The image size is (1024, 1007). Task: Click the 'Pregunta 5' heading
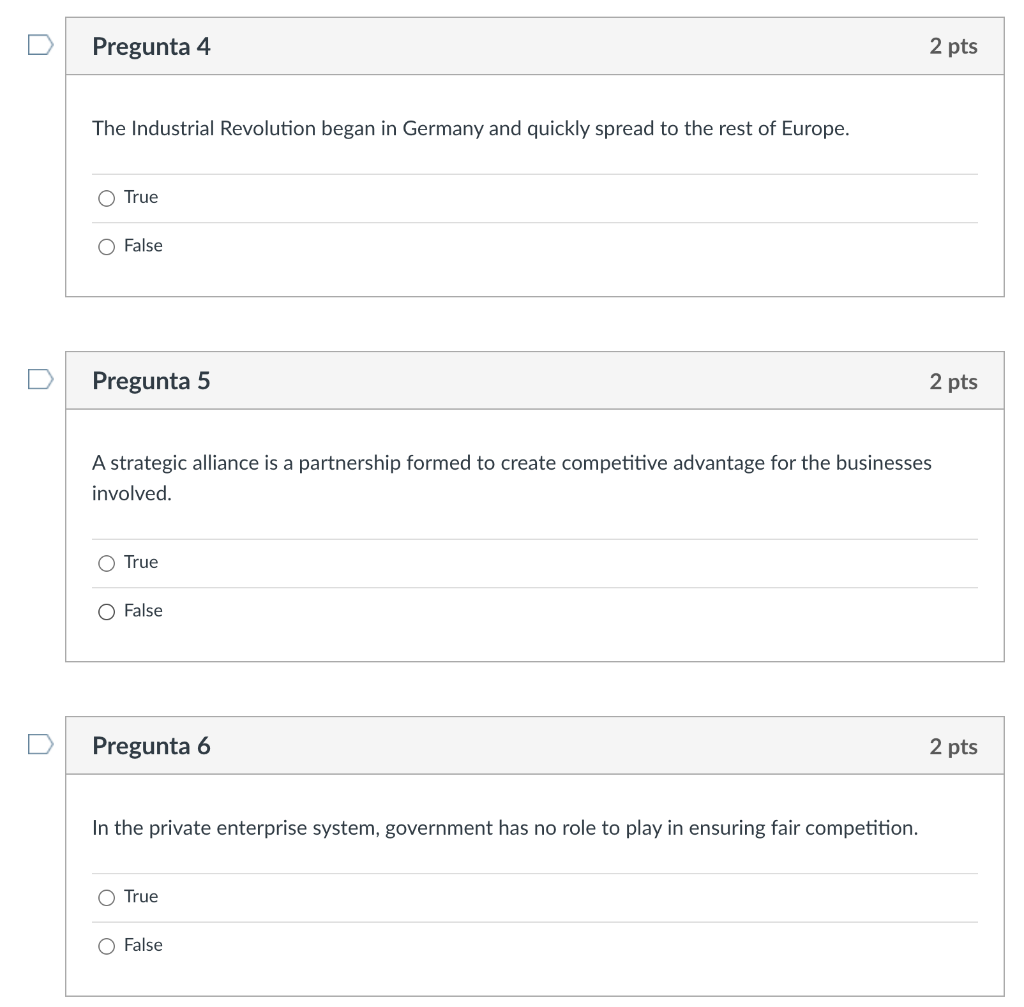pos(151,381)
